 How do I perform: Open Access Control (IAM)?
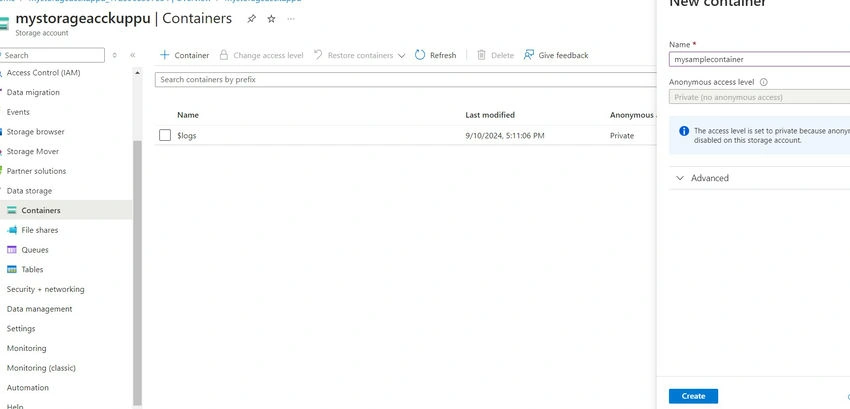pyautogui.click(x=43, y=73)
